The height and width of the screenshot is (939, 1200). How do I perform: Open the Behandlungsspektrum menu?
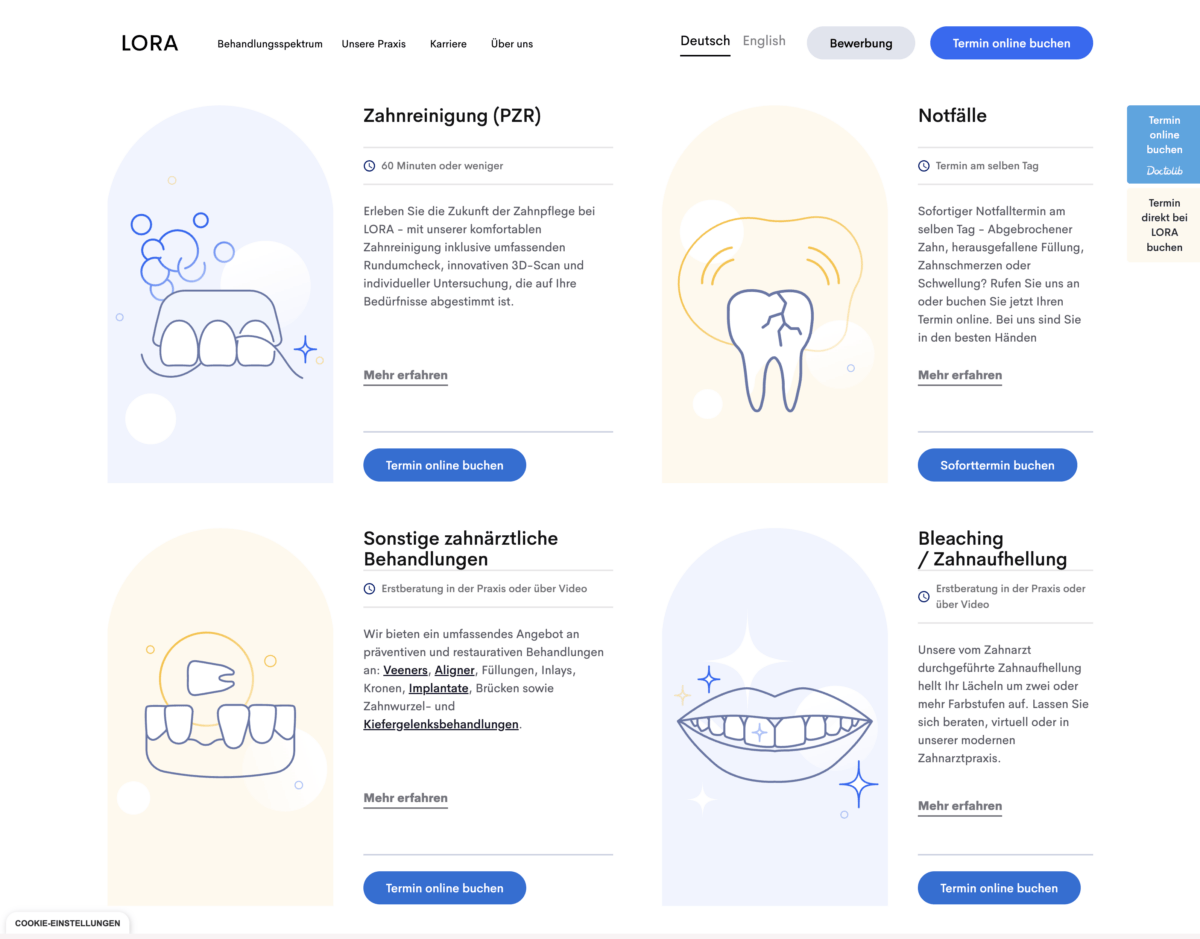[270, 44]
